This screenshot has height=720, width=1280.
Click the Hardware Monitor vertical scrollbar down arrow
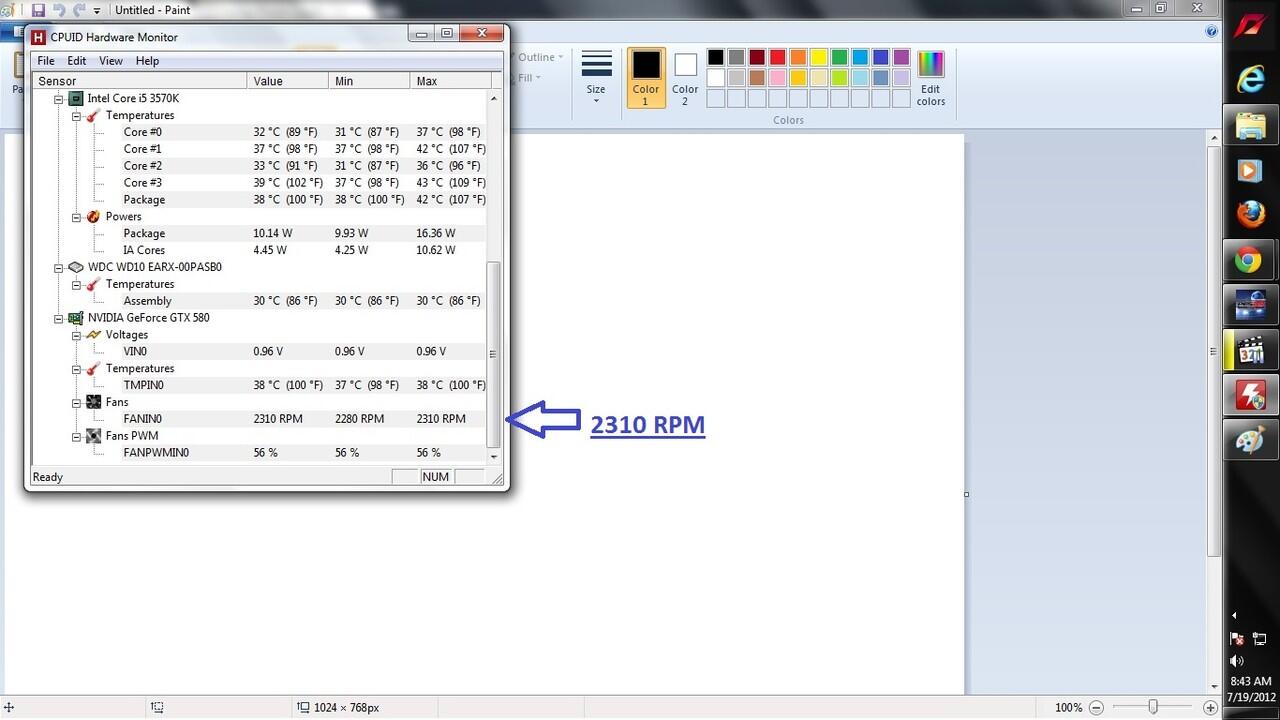pos(494,456)
